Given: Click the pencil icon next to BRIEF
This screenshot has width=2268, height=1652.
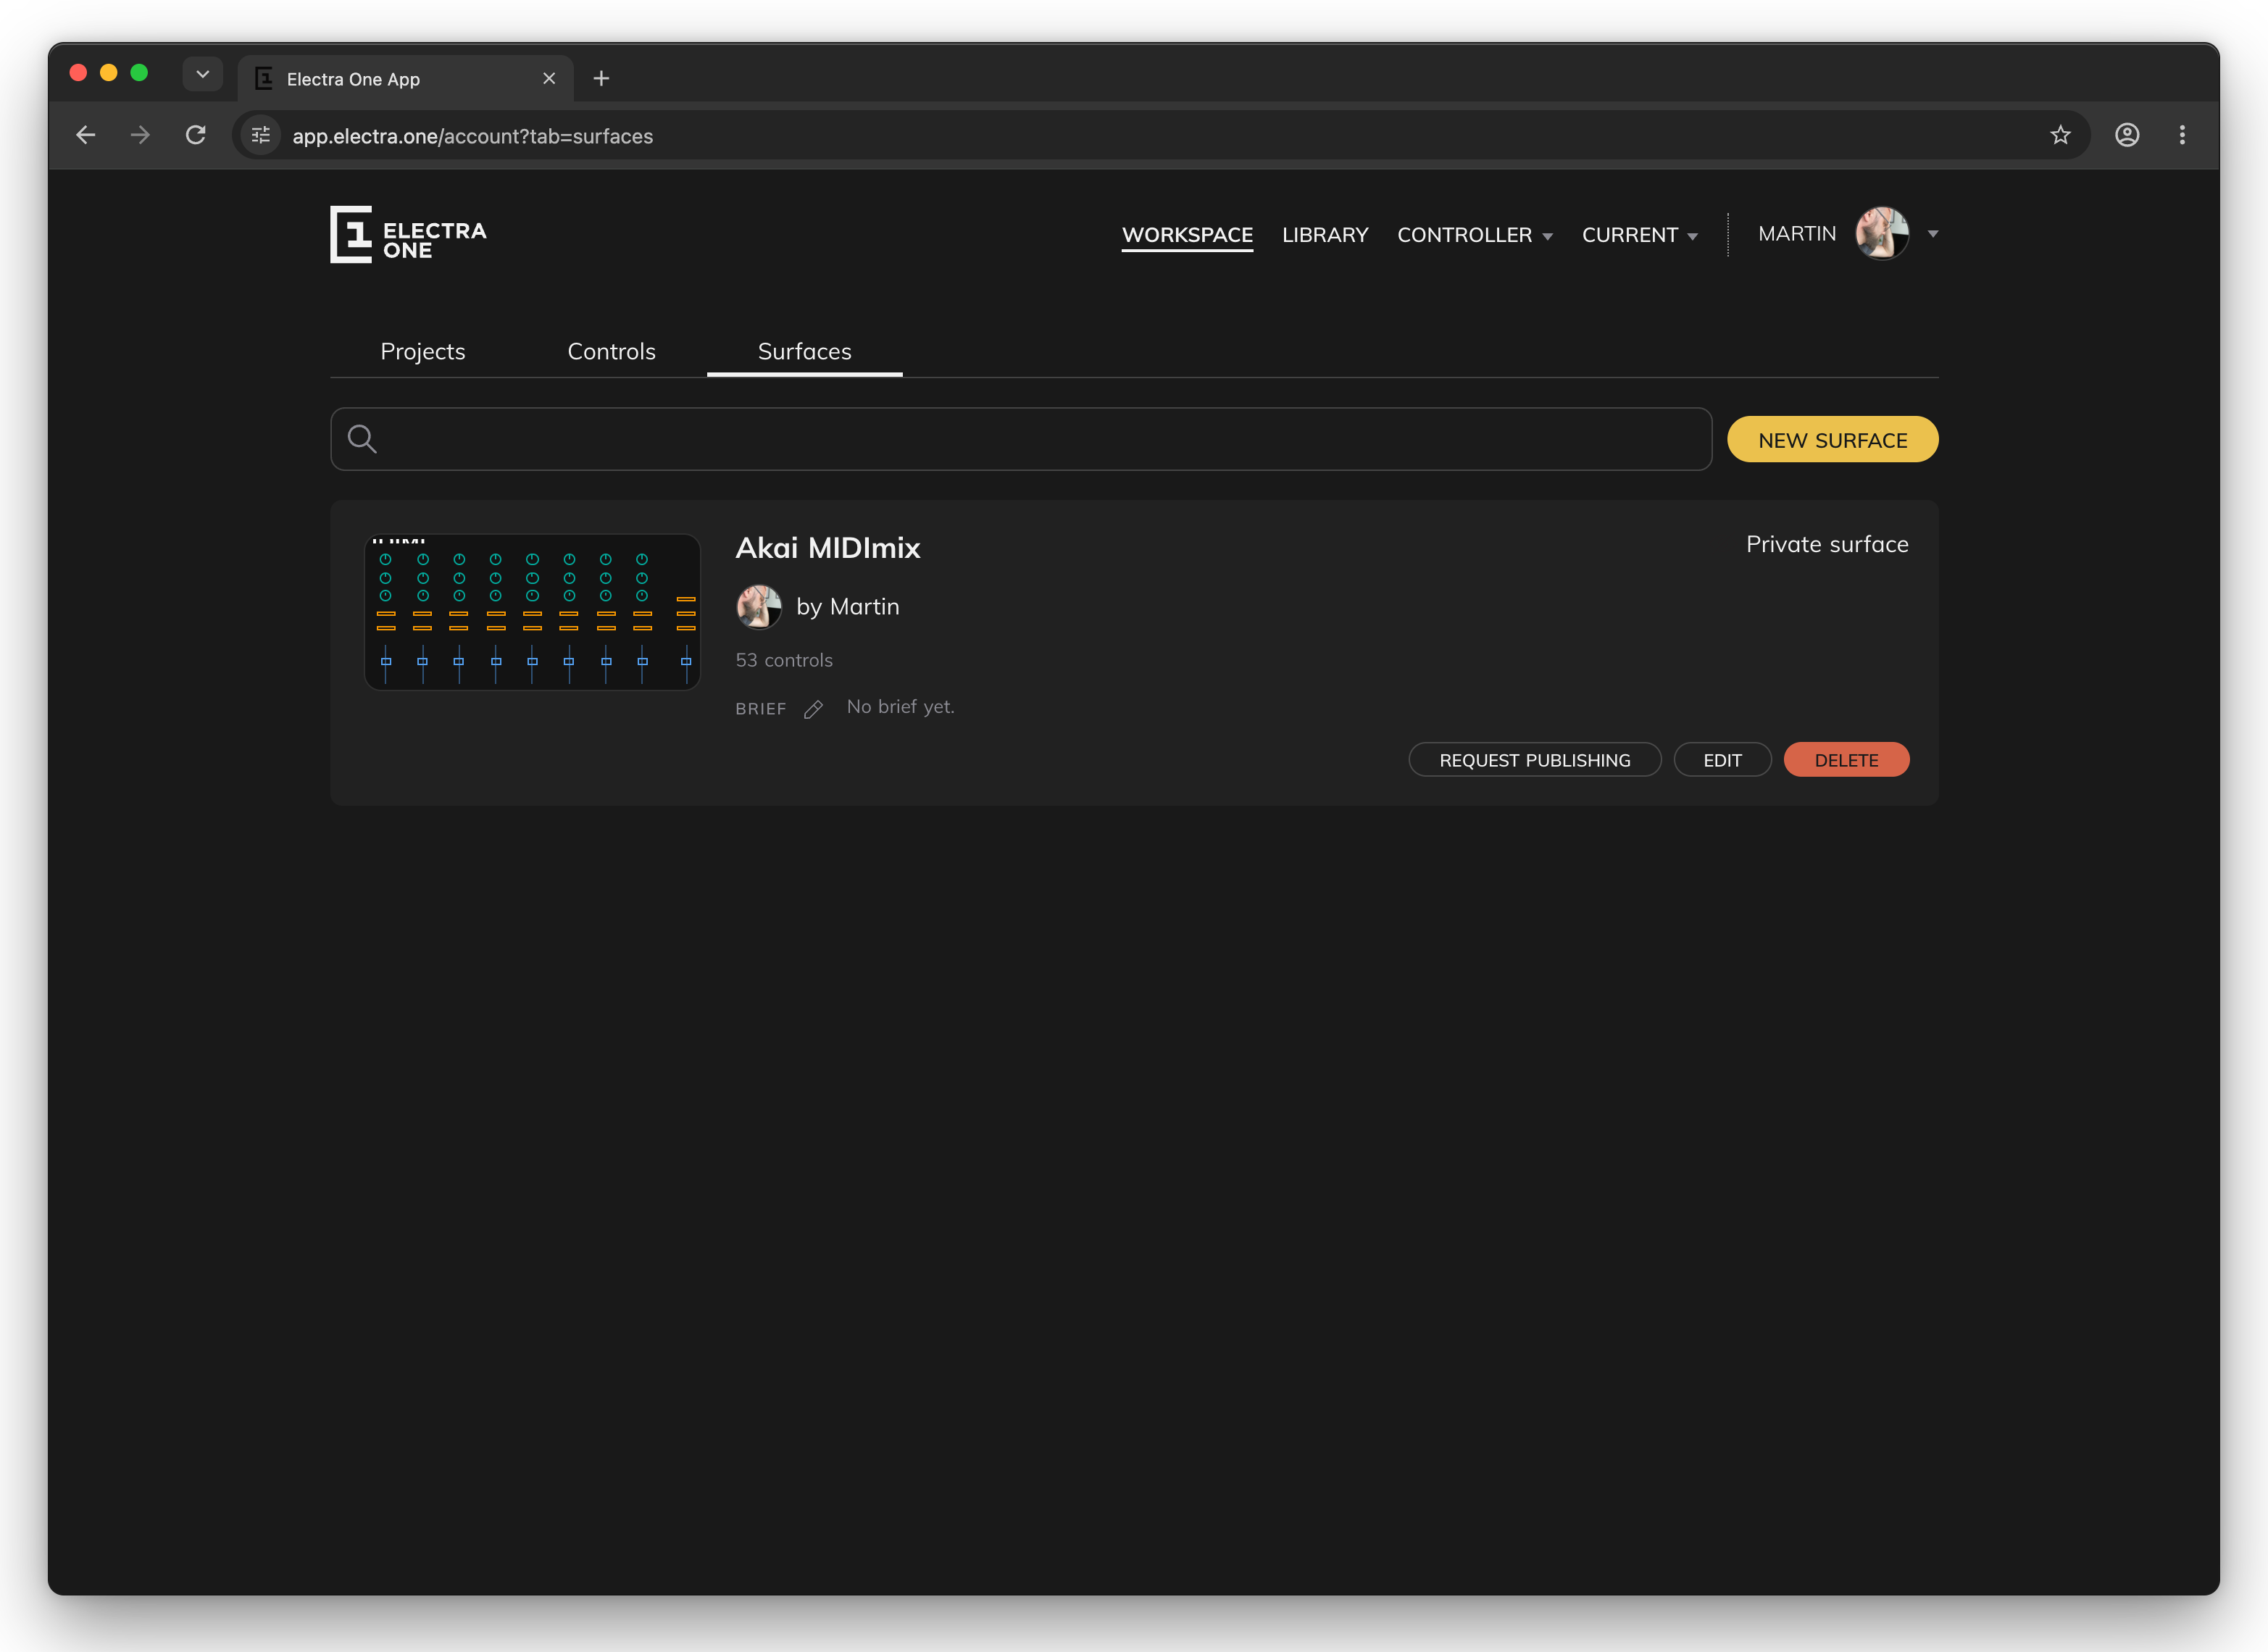Looking at the screenshot, I should pos(813,709).
